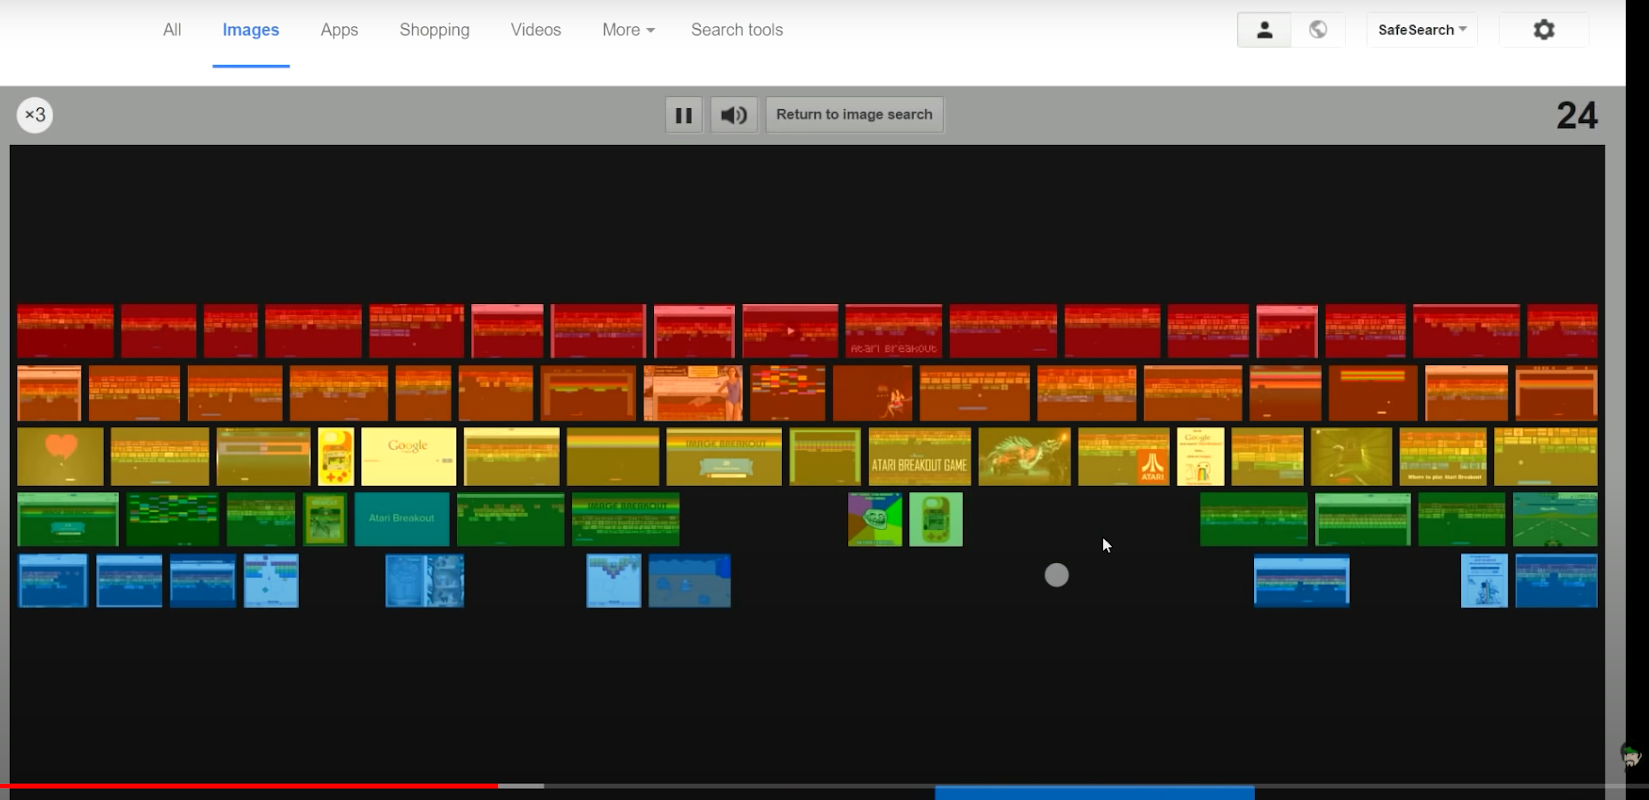The height and width of the screenshot is (800, 1649).
Task: Click Return to image search button
Action: tap(854, 115)
